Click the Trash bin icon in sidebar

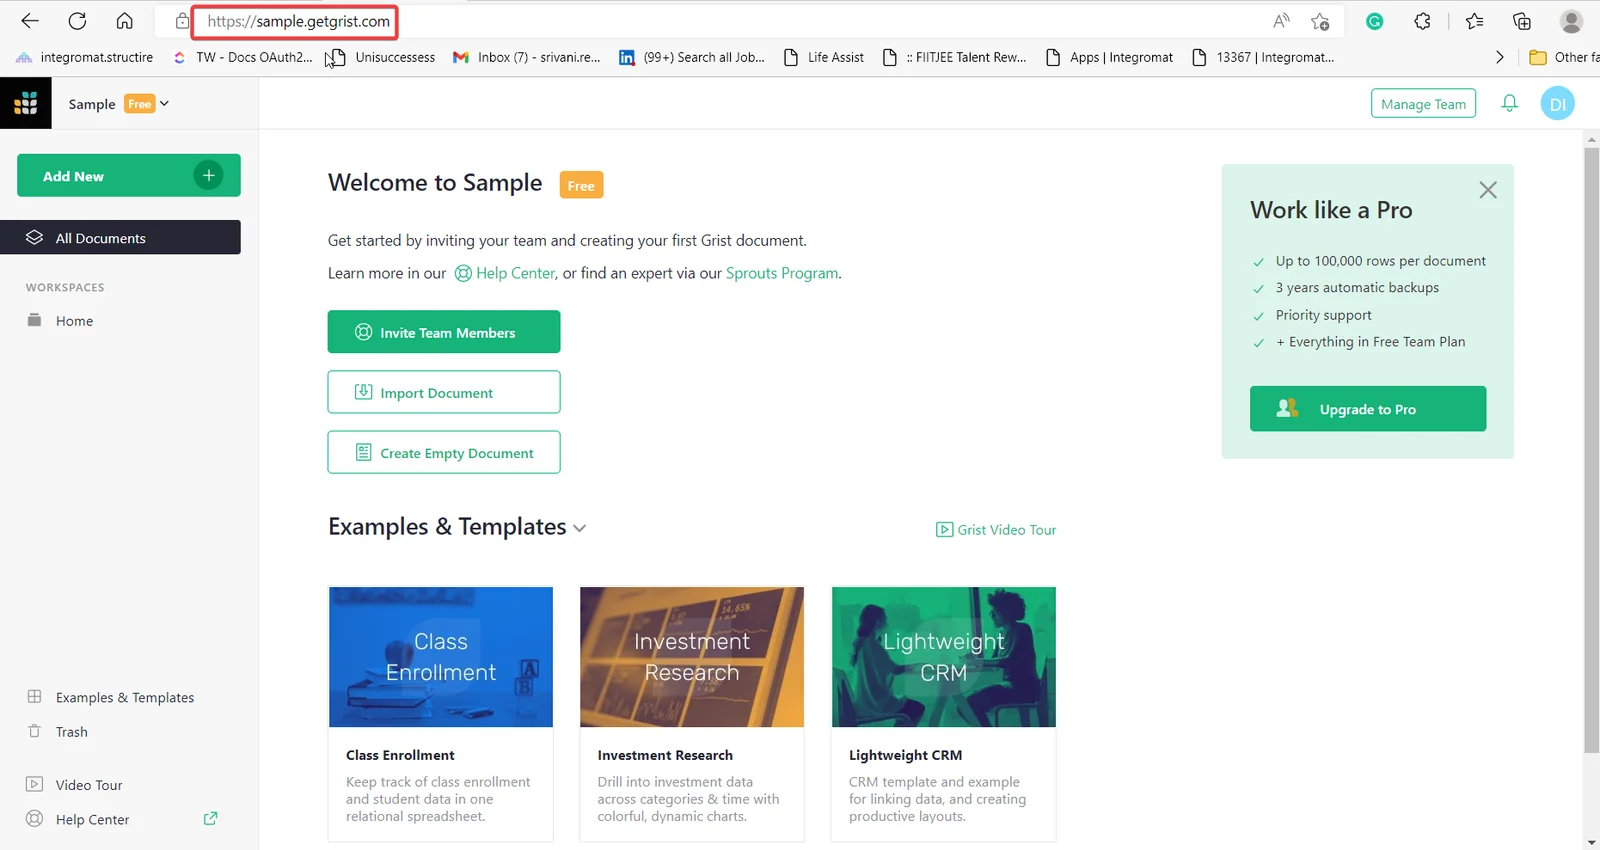(x=35, y=731)
